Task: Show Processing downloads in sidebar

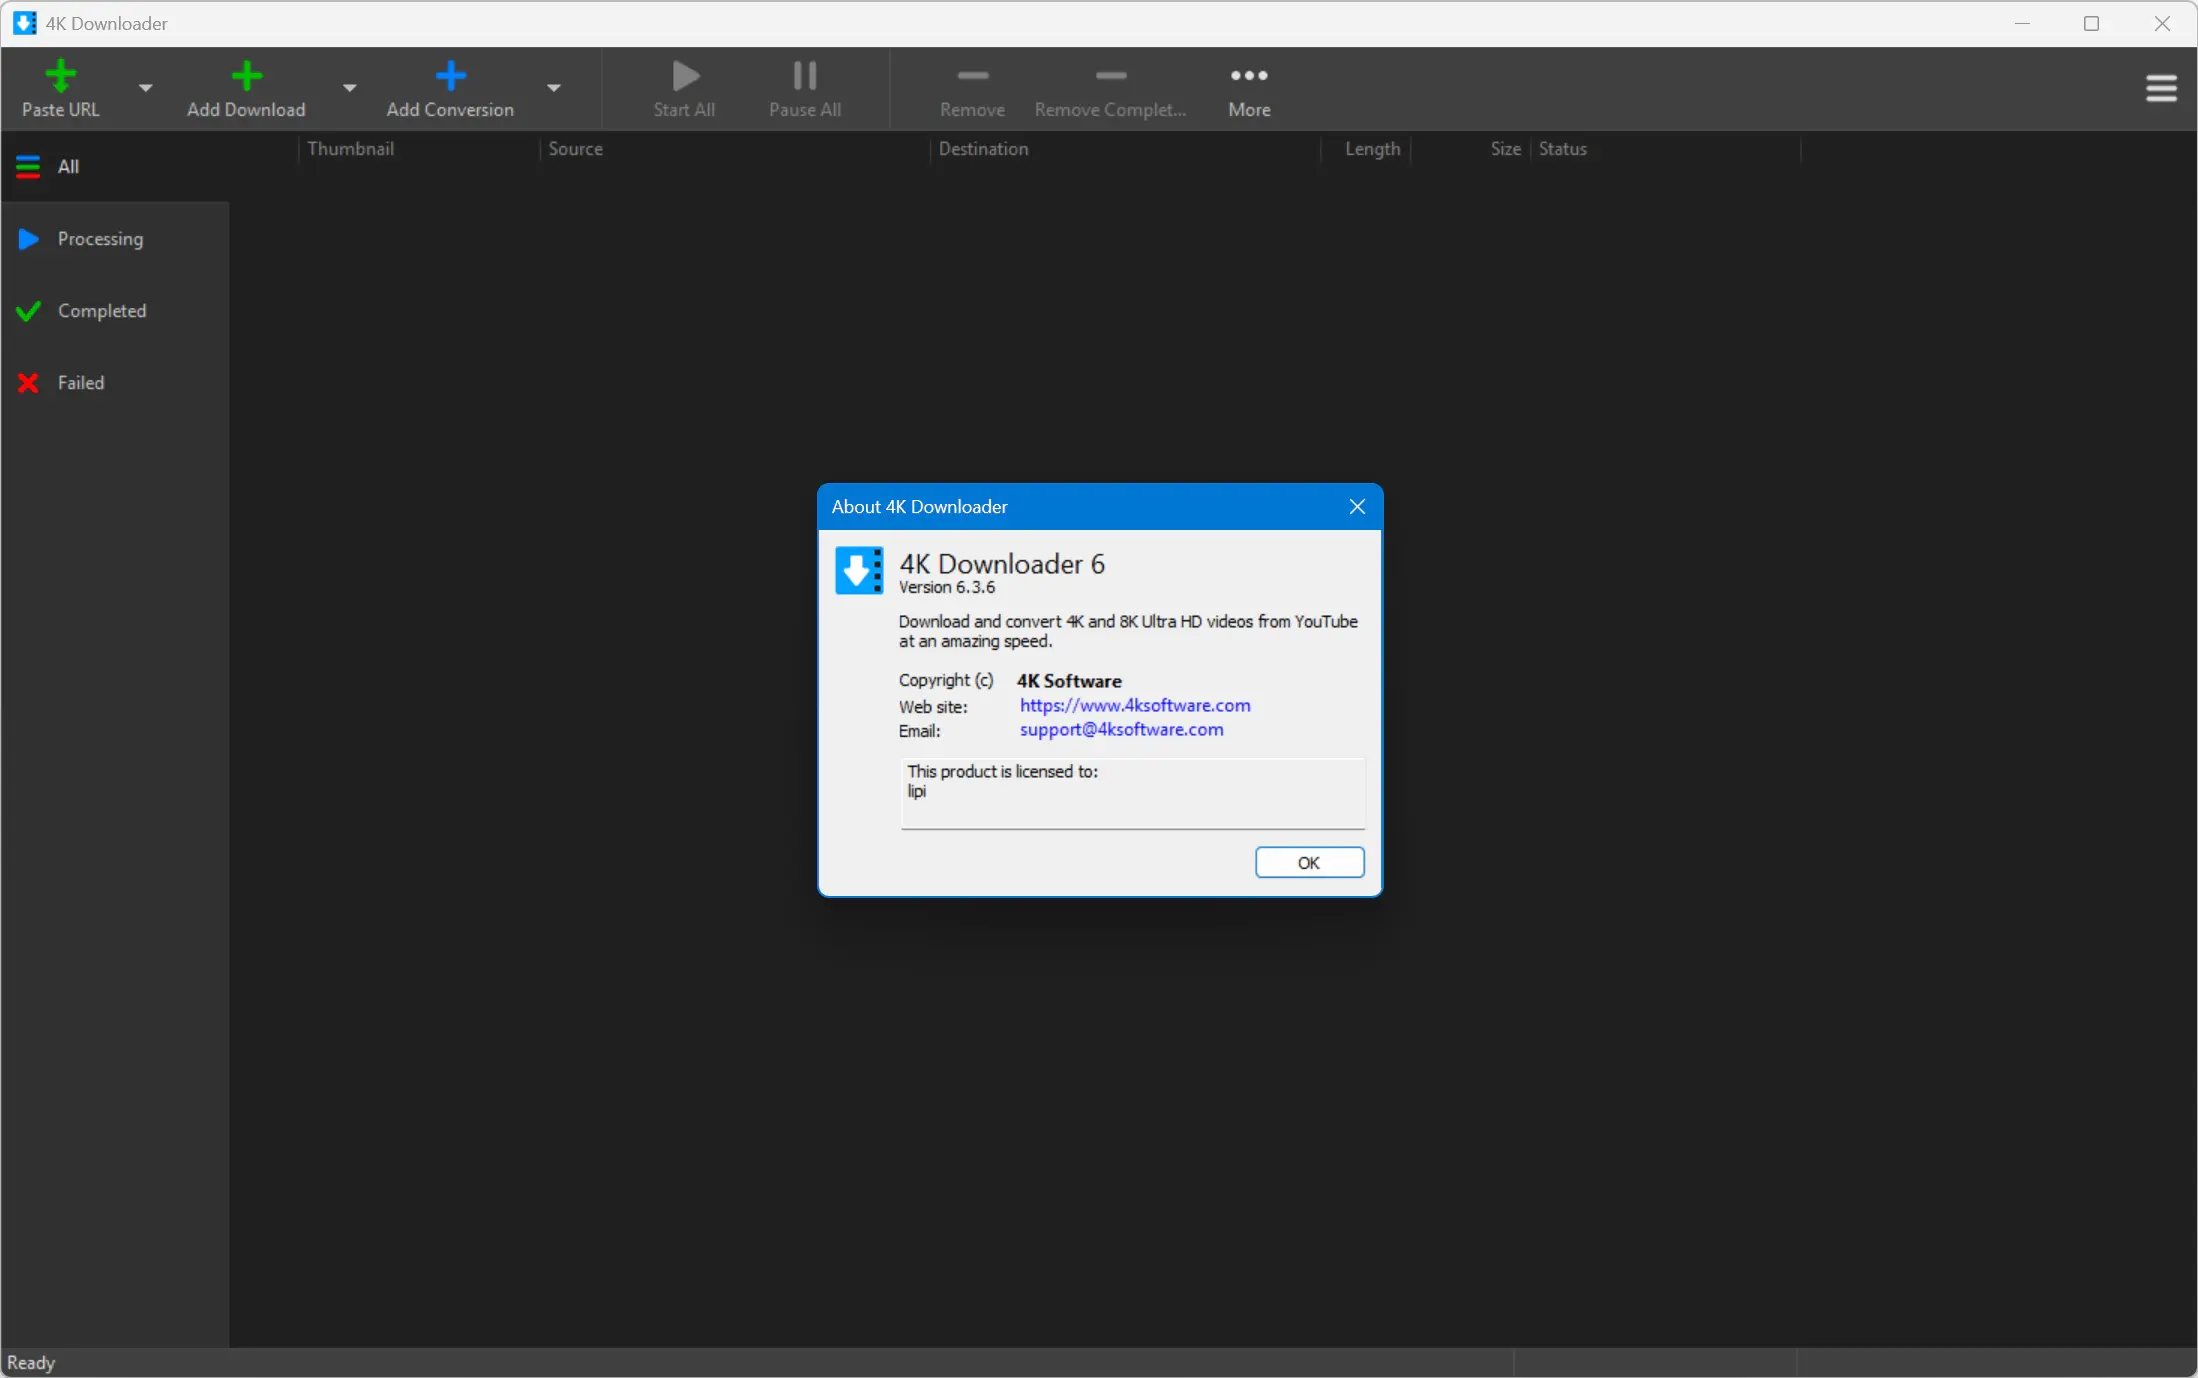Action: (x=100, y=239)
